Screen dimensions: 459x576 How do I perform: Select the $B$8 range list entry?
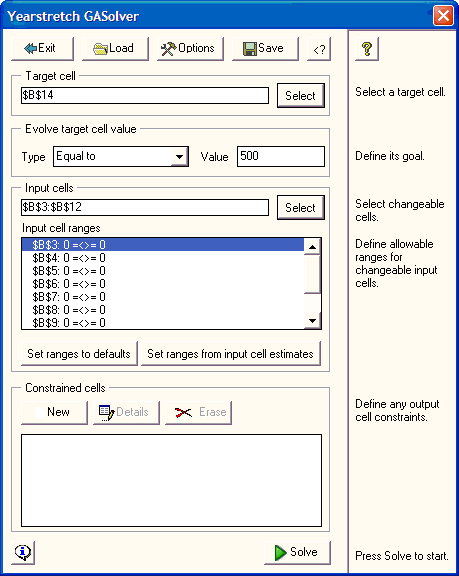pos(163,310)
